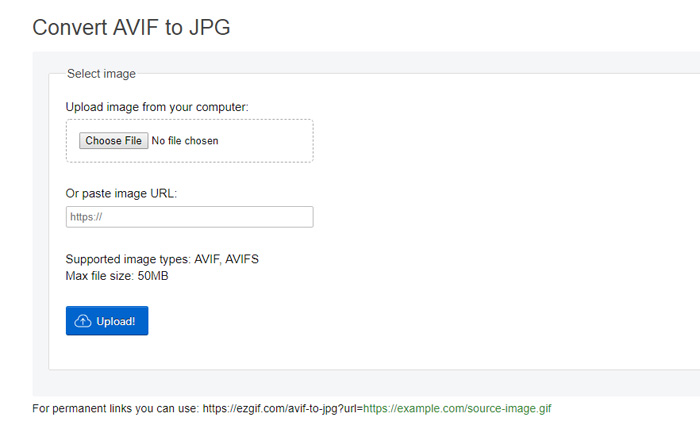This screenshot has height=421, width=700.
Task: Click the 'Or paste image URL:' label
Action: pos(121,193)
